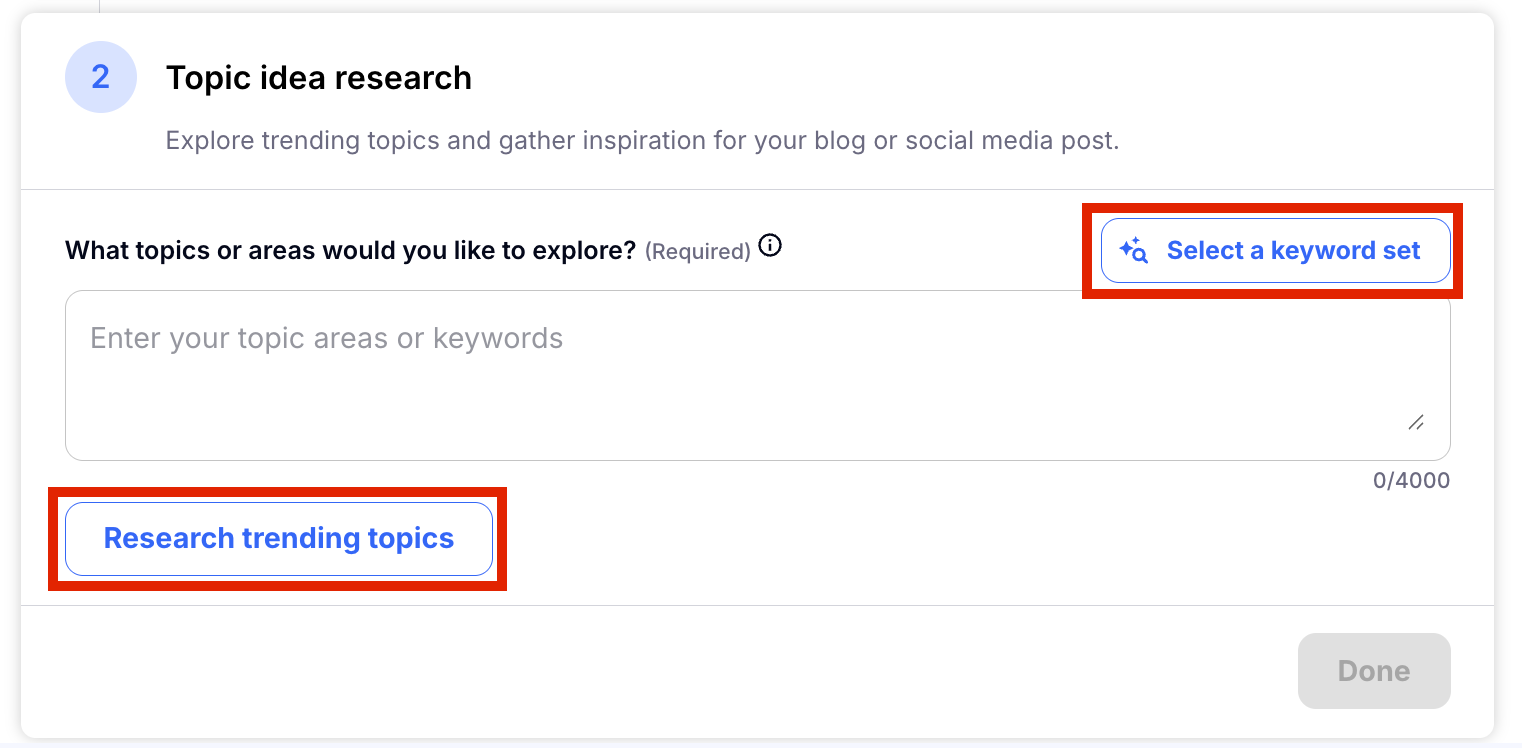Screen dimensions: 1522x748
Task: Click blank space right of Research trending topics
Action: pos(900,539)
